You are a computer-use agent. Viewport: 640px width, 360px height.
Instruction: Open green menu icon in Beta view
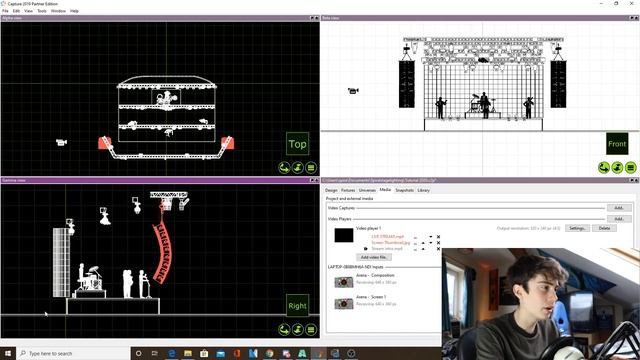pos(631,167)
